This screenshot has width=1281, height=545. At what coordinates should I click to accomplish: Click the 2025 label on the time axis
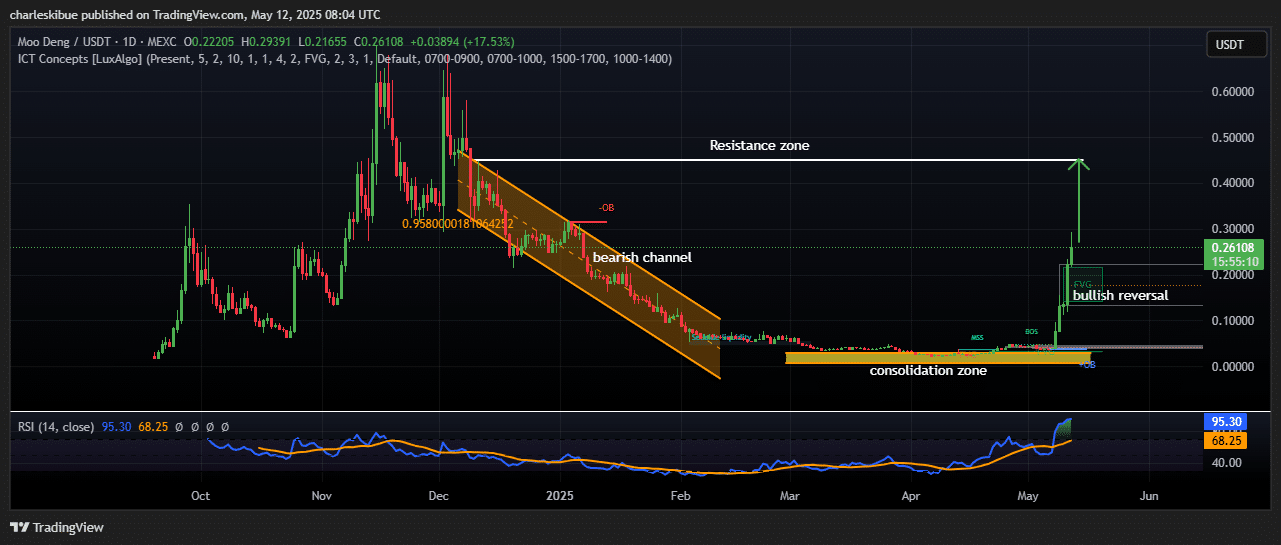tap(560, 495)
